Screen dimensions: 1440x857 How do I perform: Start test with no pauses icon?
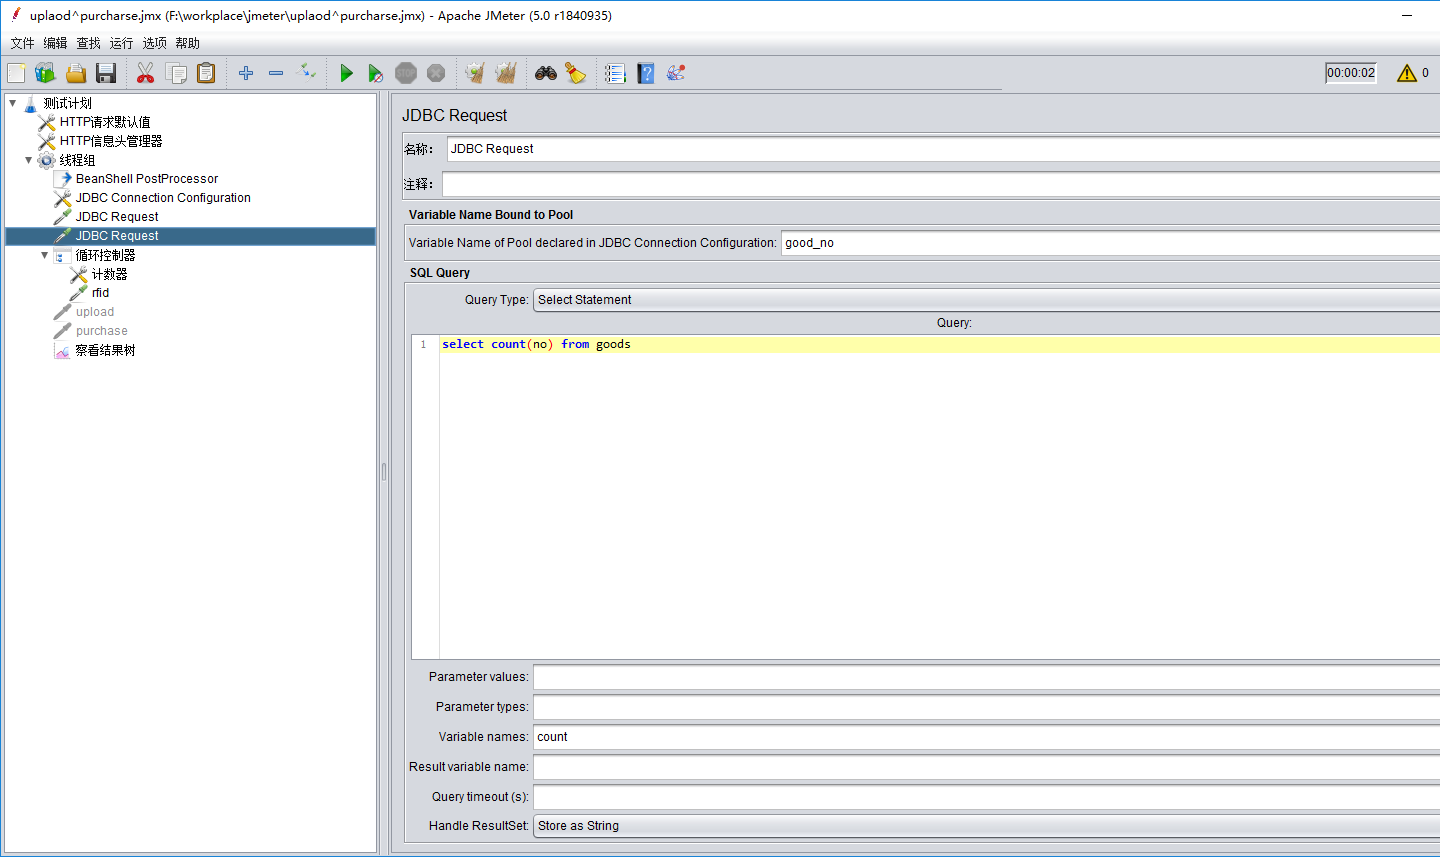[x=376, y=73]
